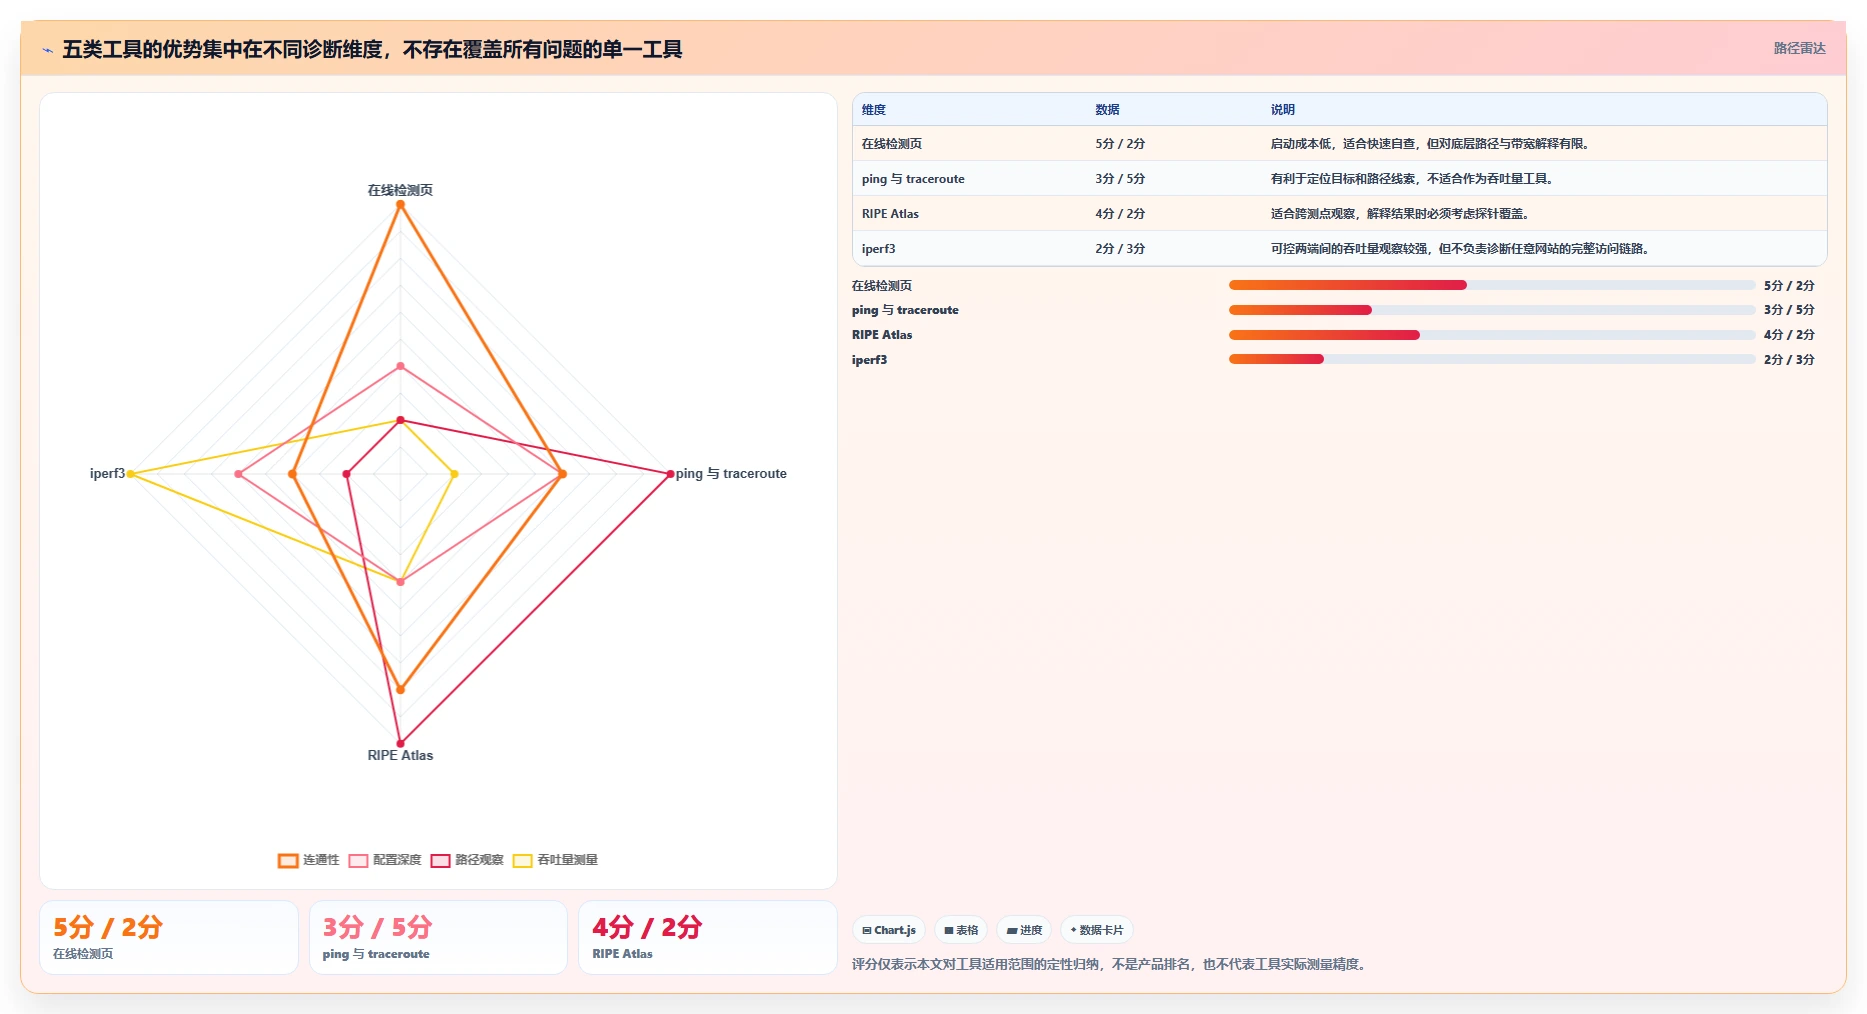Click the 在线检测页 progress bar
This screenshot has width=1867, height=1014.
pos(1492,285)
